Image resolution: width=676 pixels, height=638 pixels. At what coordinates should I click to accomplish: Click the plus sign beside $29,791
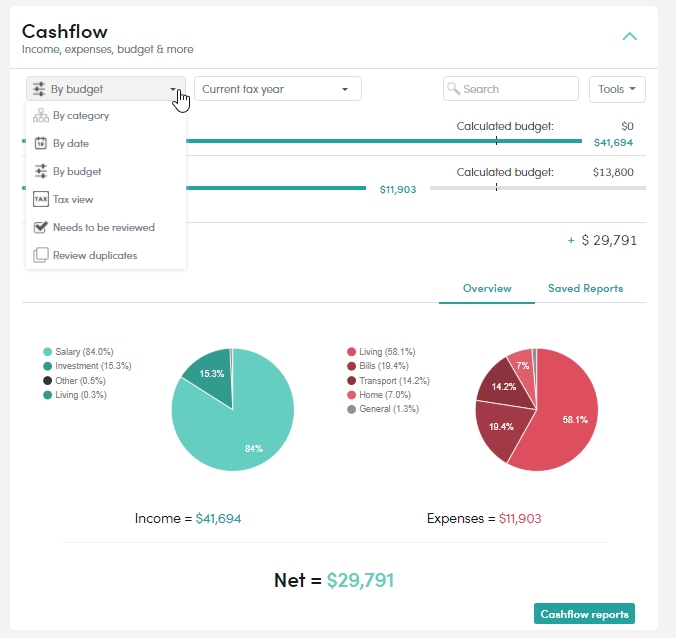(x=571, y=241)
